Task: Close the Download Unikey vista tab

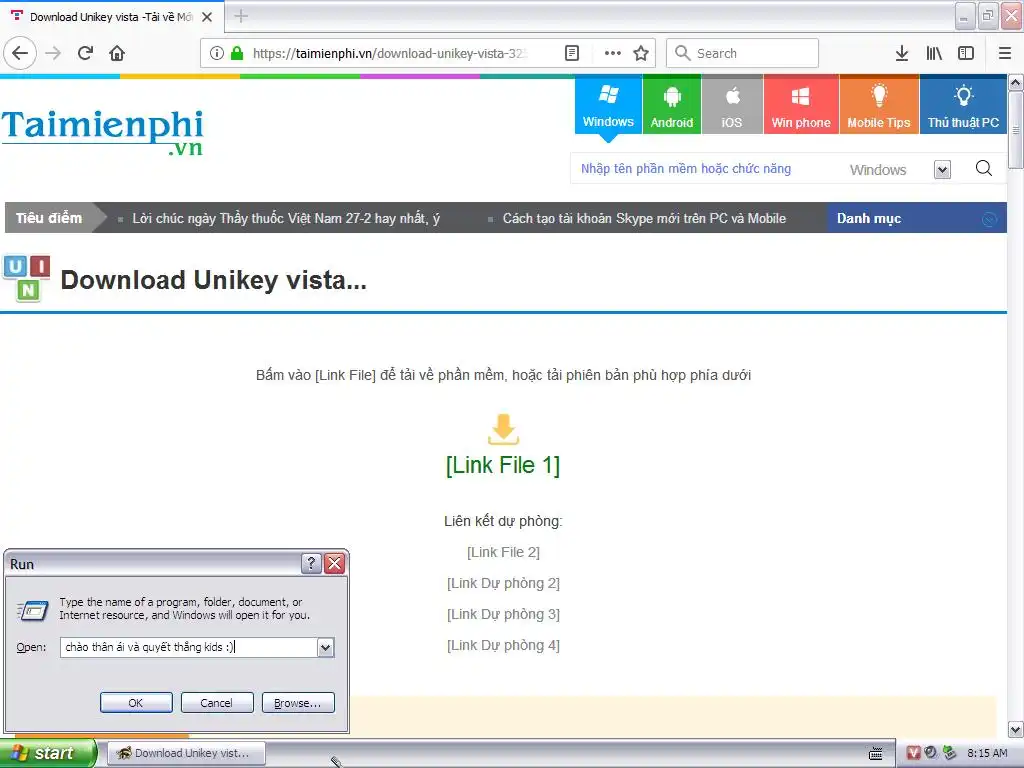Action: coord(207,17)
